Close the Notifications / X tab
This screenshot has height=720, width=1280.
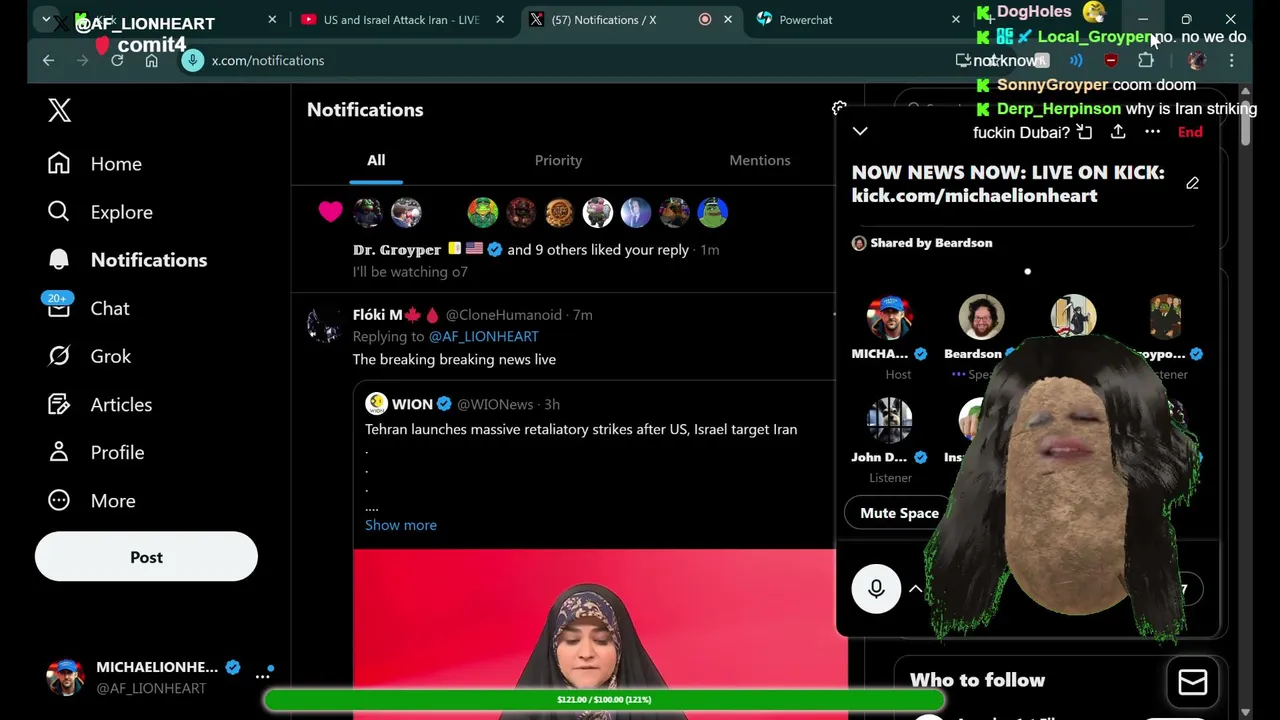[x=728, y=19]
